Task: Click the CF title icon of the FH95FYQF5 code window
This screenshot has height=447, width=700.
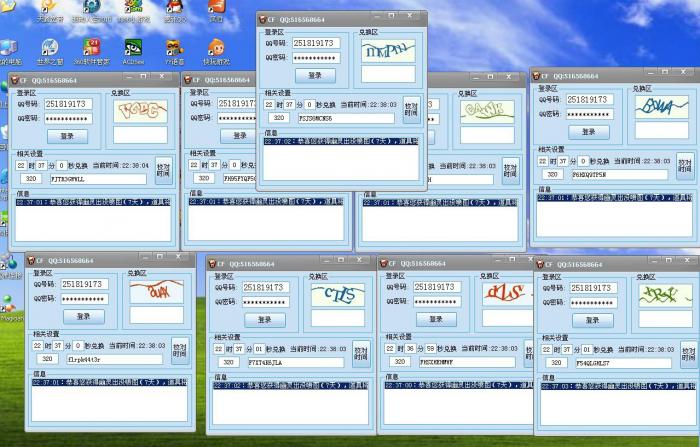Action: (x=188, y=80)
